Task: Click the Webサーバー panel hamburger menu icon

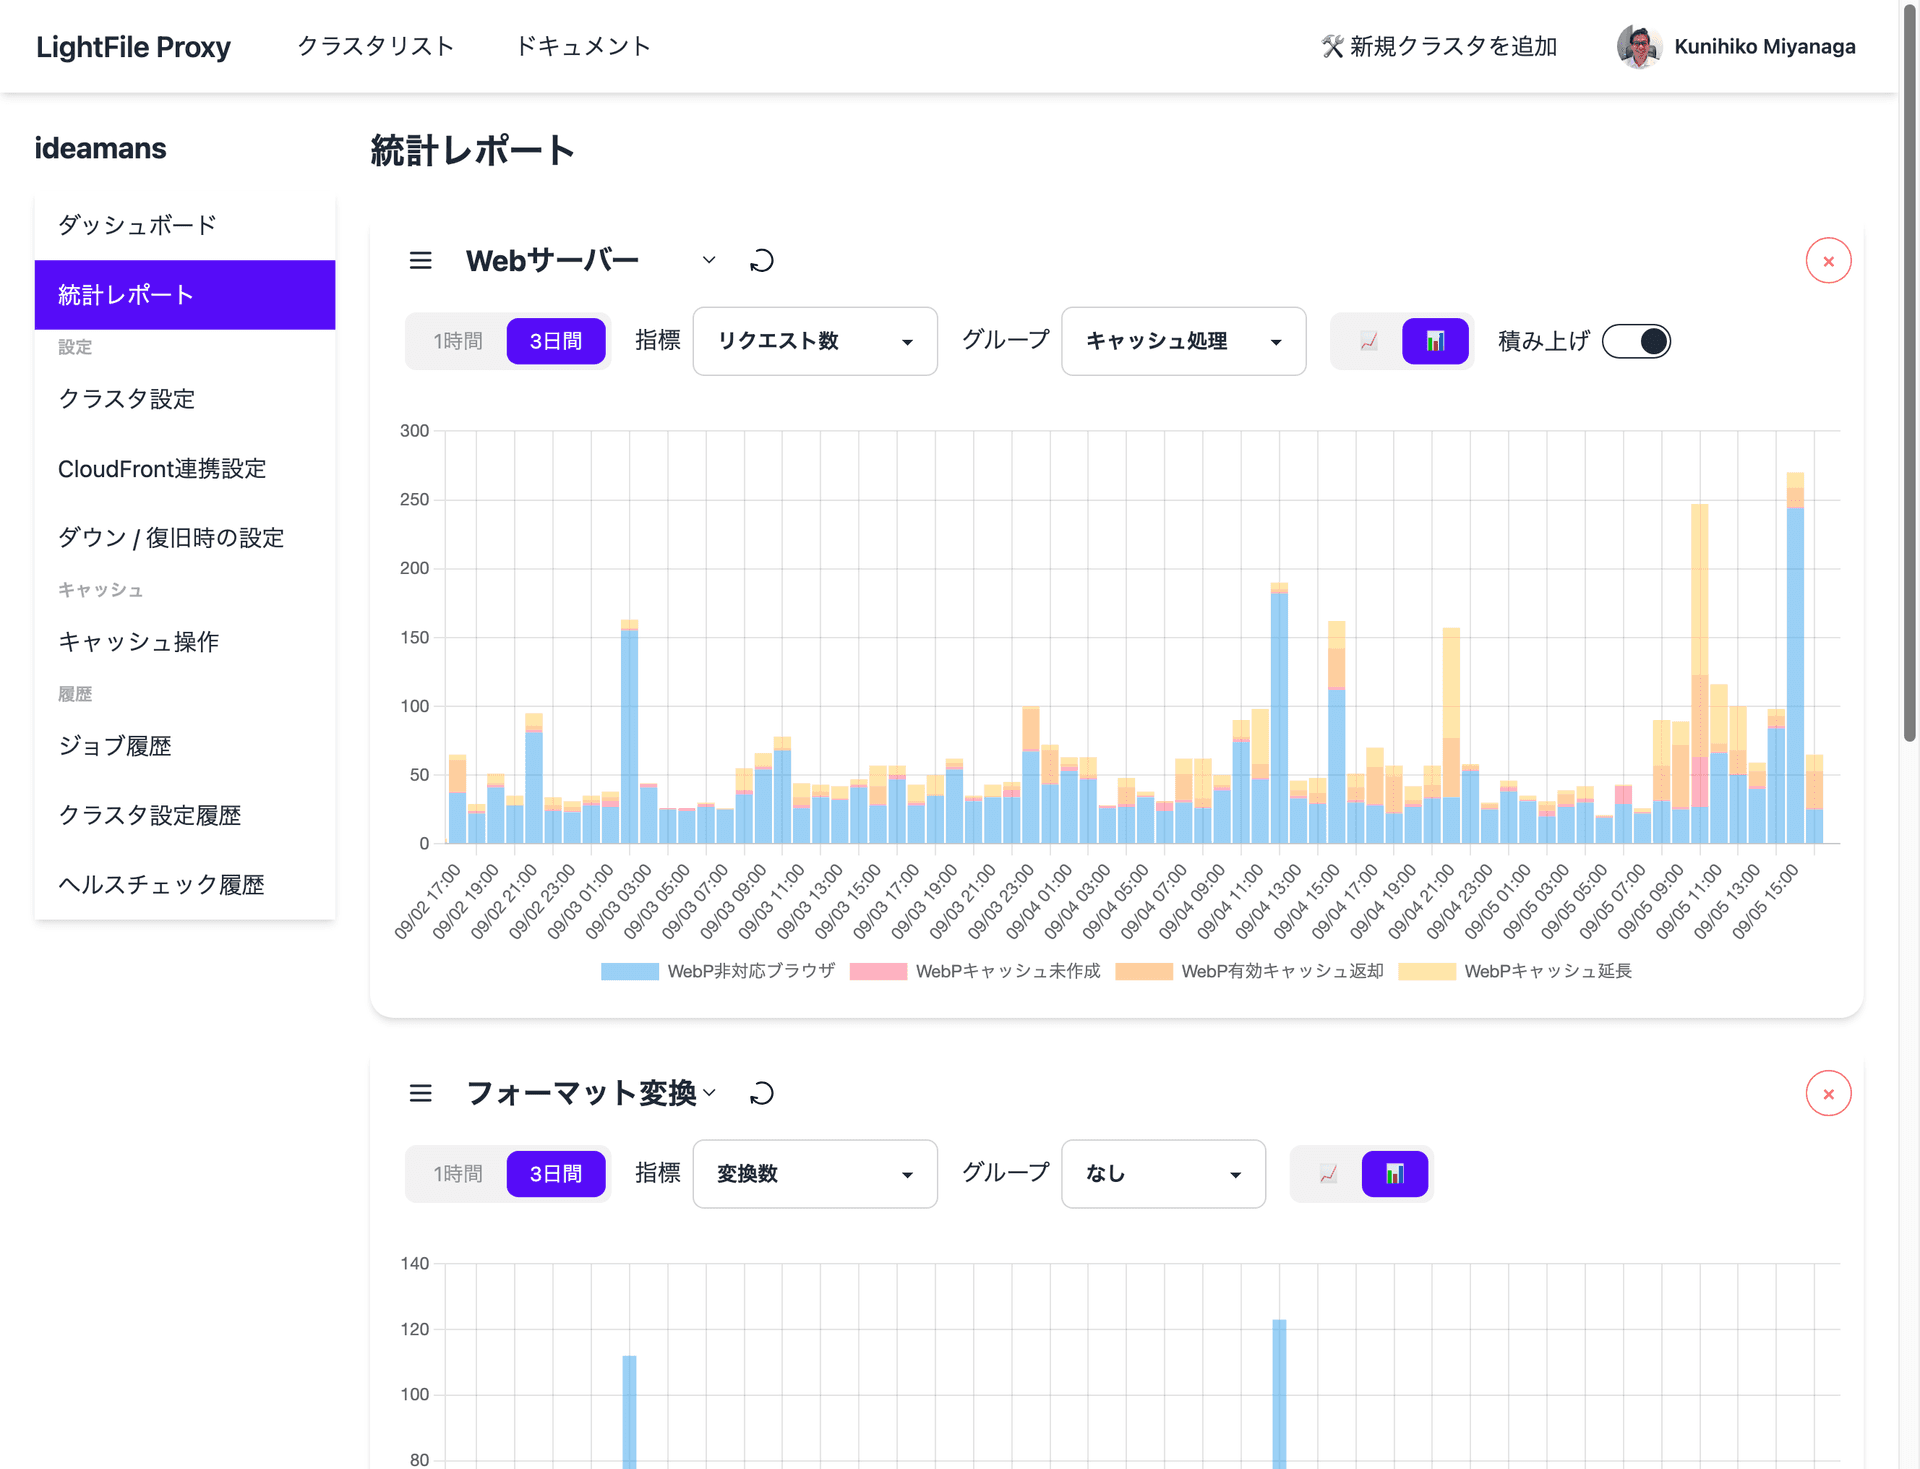Action: pyautogui.click(x=420, y=261)
